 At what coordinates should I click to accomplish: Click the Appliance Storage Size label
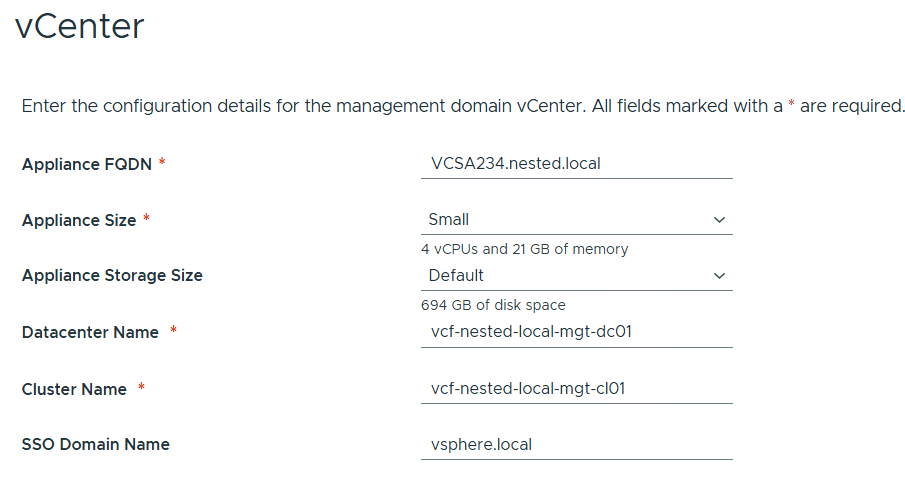point(112,275)
